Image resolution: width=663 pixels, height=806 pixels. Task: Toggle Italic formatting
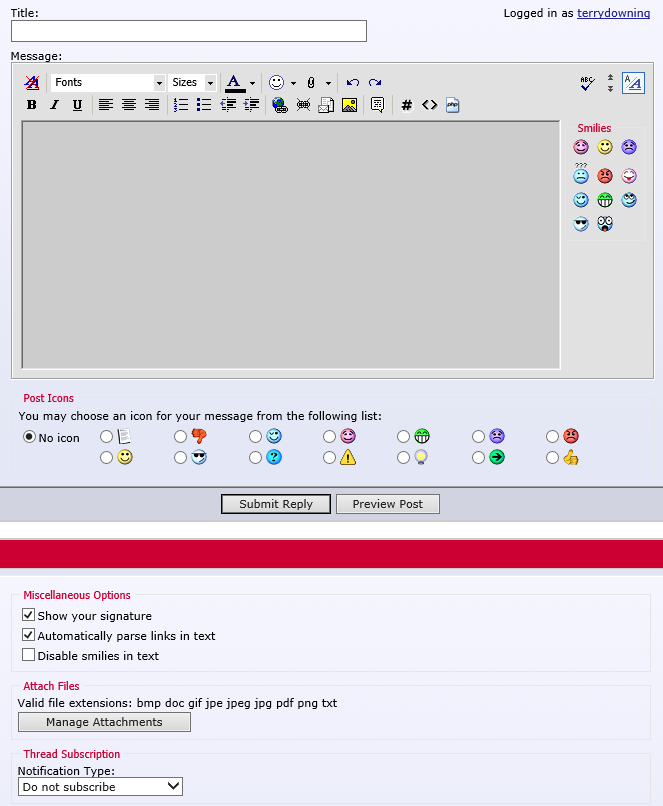[x=54, y=105]
